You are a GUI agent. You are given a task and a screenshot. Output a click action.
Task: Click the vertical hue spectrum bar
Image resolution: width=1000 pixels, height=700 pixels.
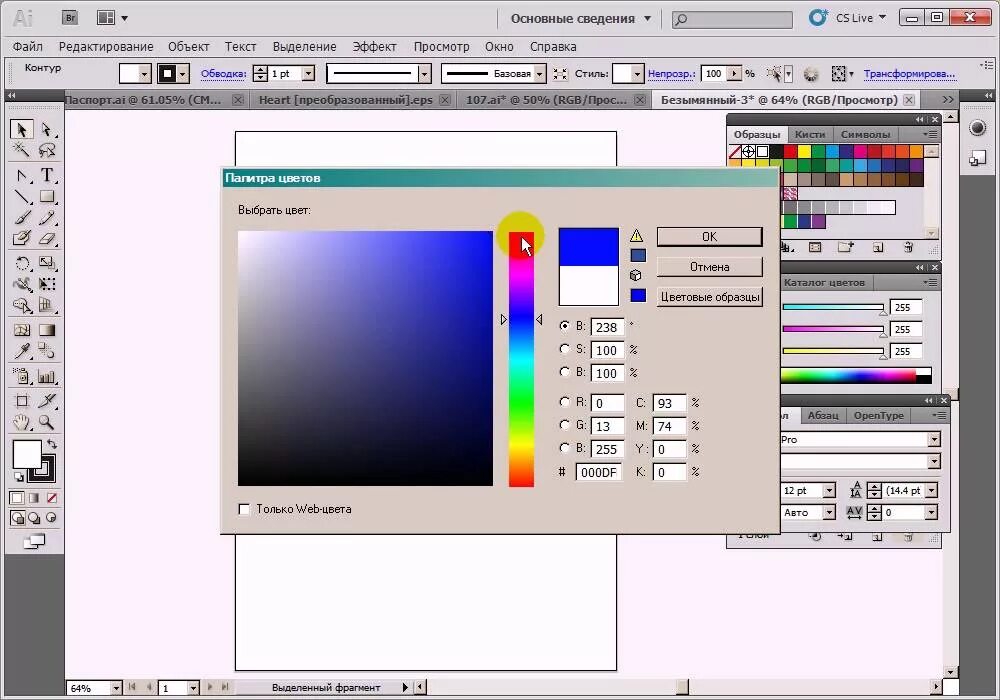[521, 359]
